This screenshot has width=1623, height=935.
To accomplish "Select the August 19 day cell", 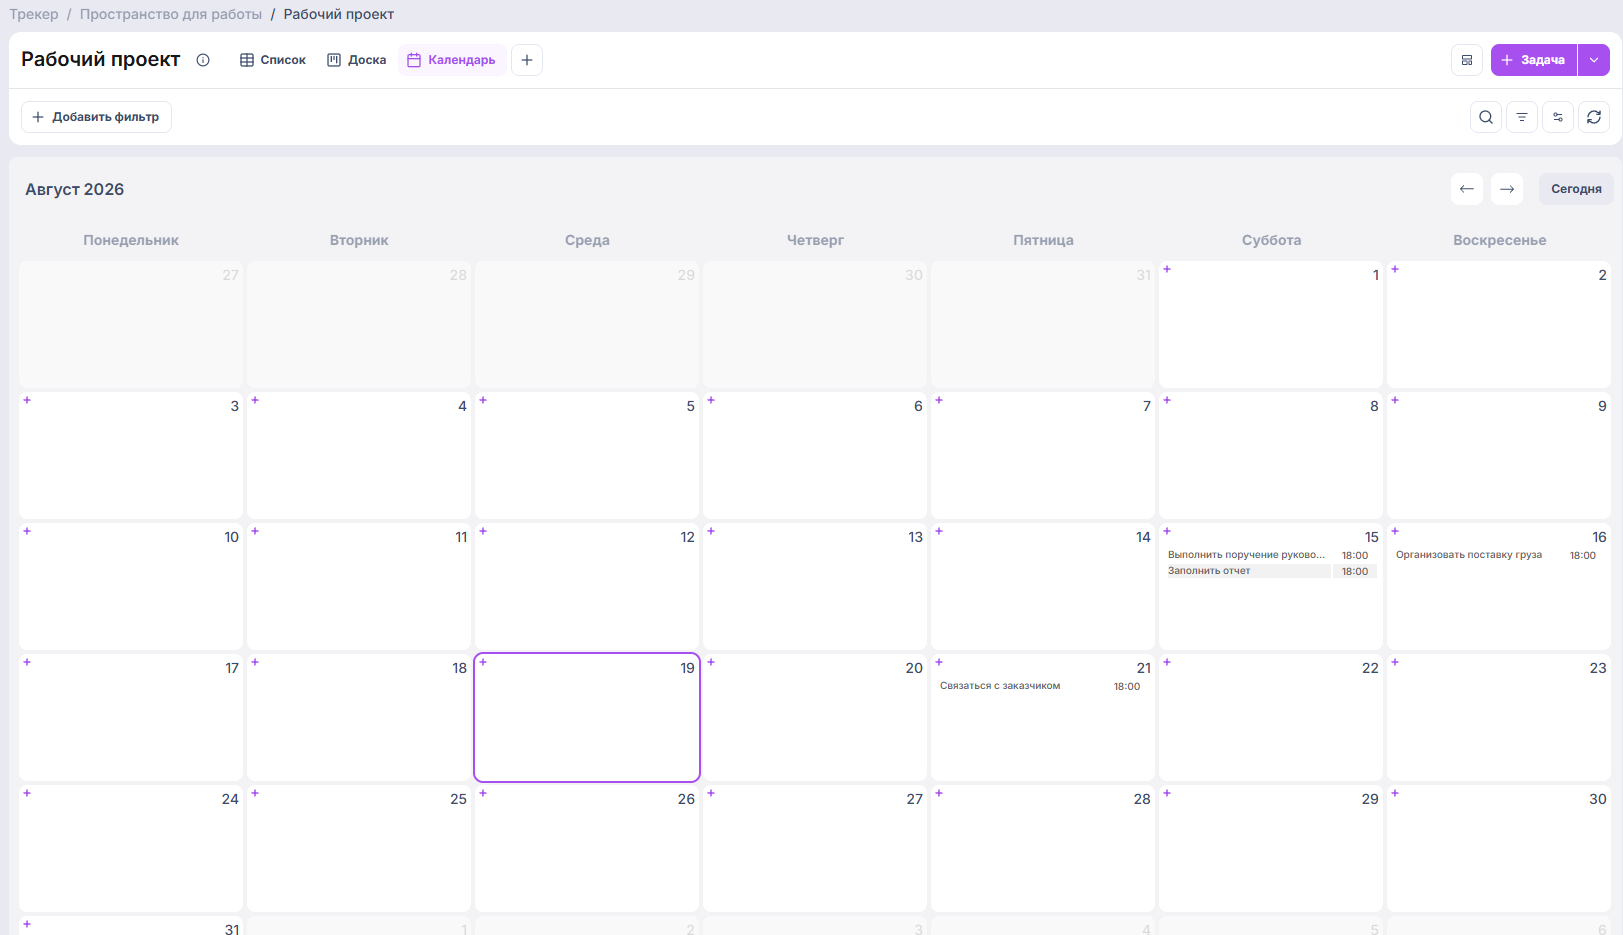I will click(587, 717).
